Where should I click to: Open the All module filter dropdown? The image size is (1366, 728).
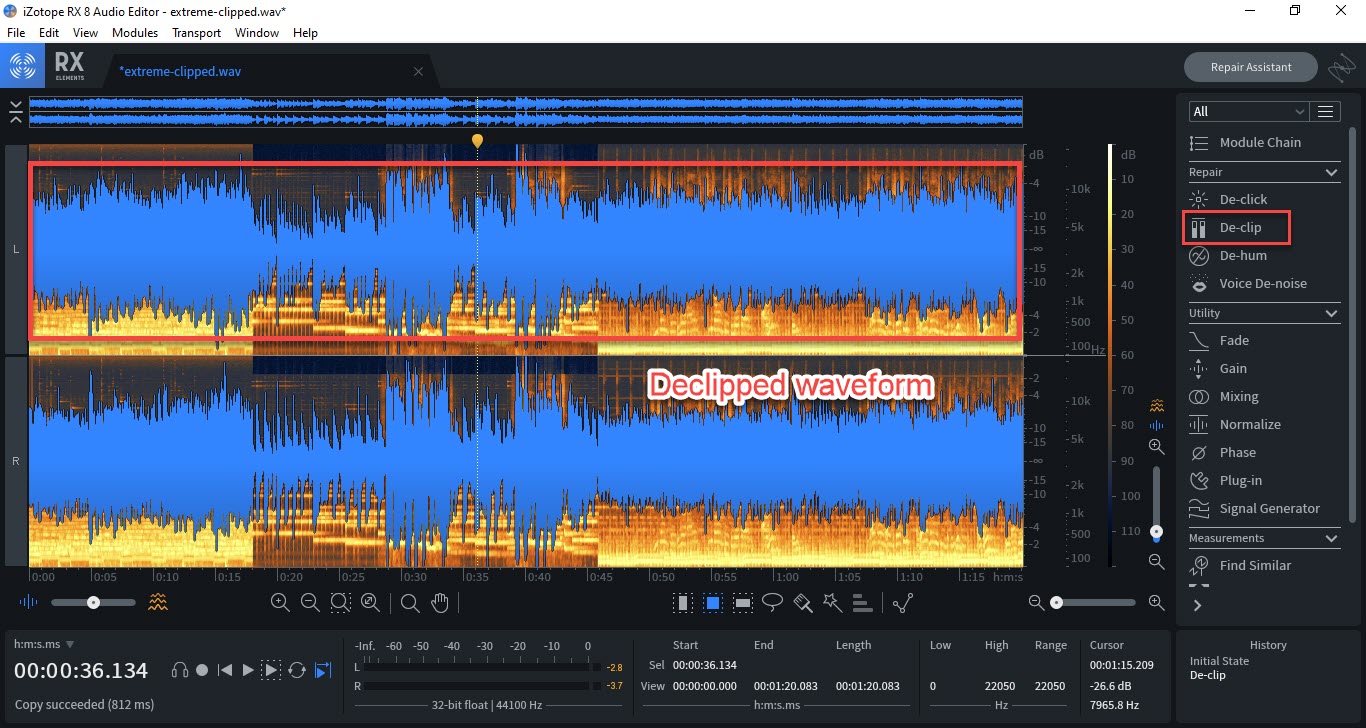1249,111
